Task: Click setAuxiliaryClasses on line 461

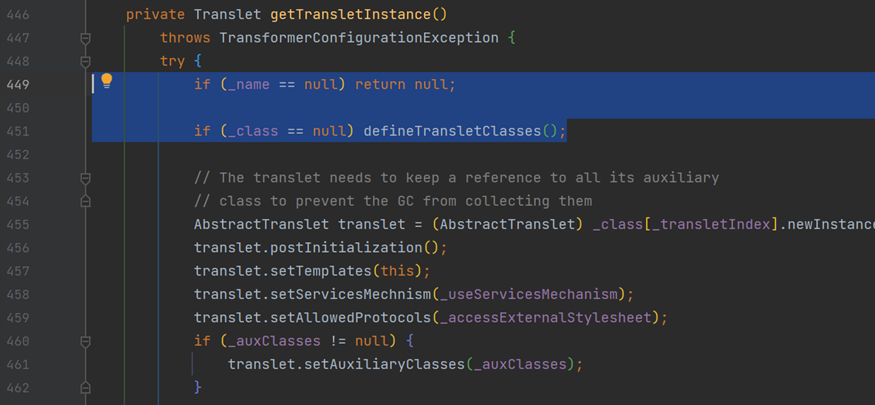Action: 376,365
